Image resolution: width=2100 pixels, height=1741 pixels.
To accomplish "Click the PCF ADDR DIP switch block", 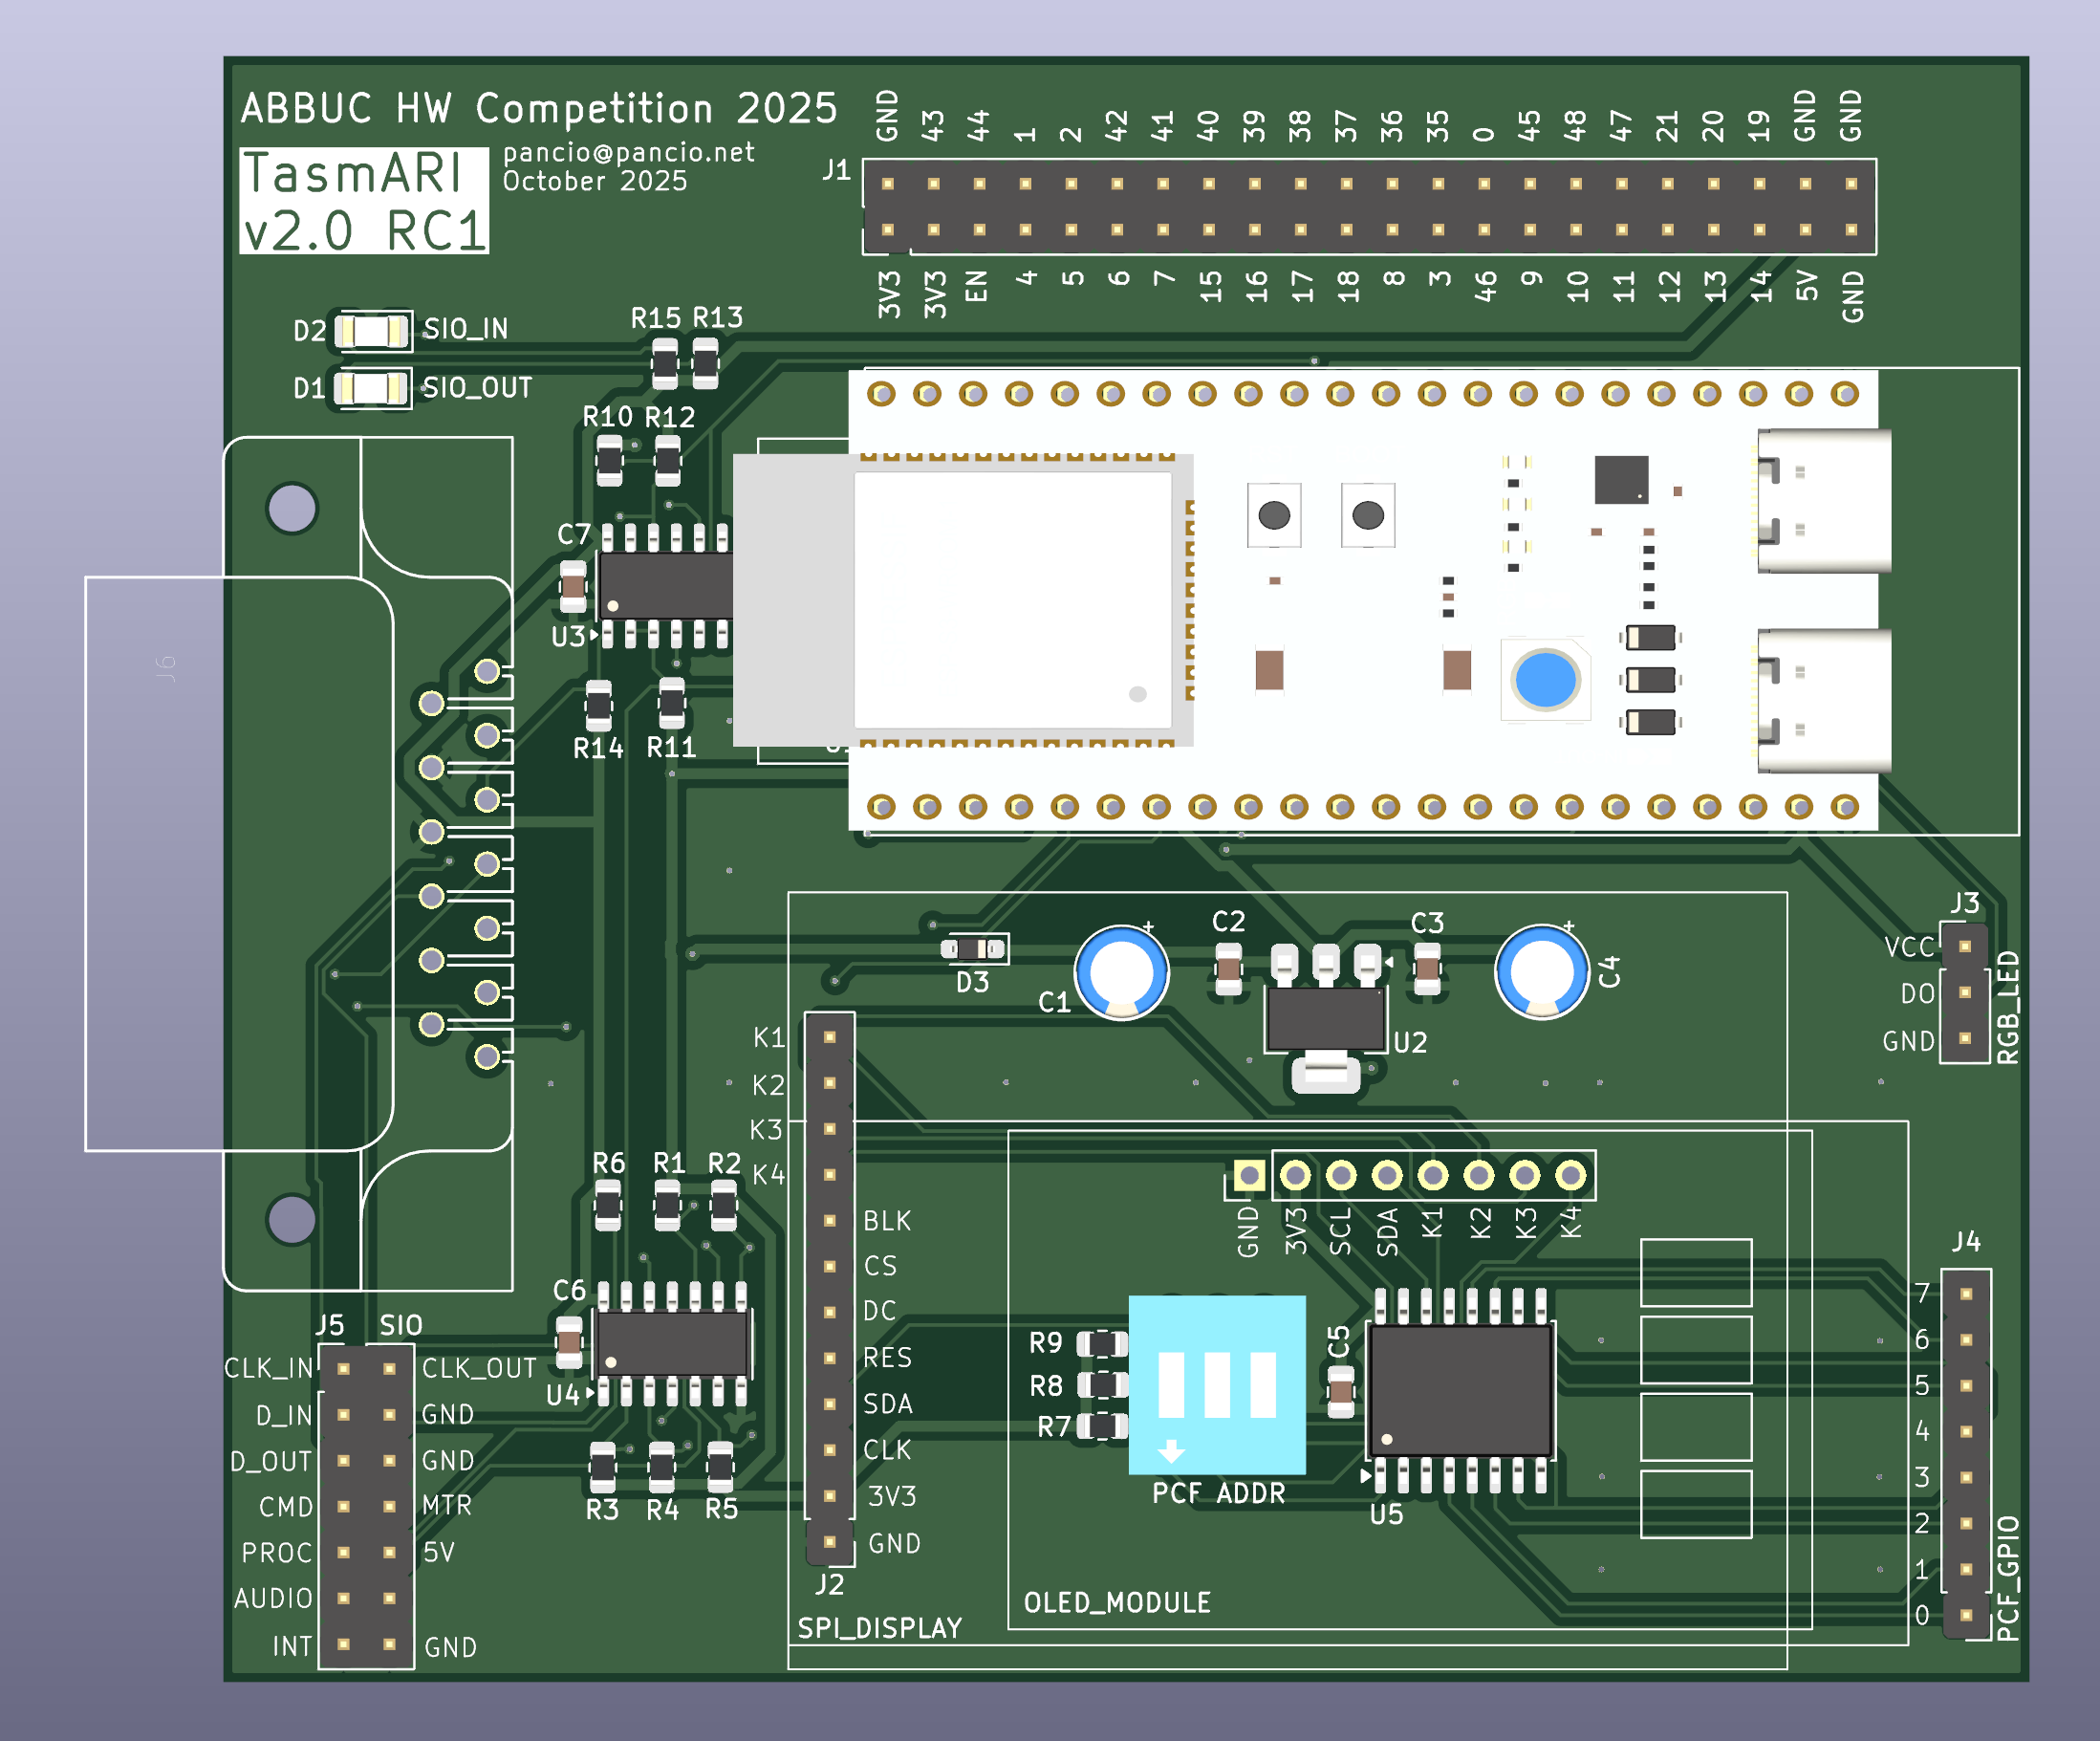I will point(1216,1385).
